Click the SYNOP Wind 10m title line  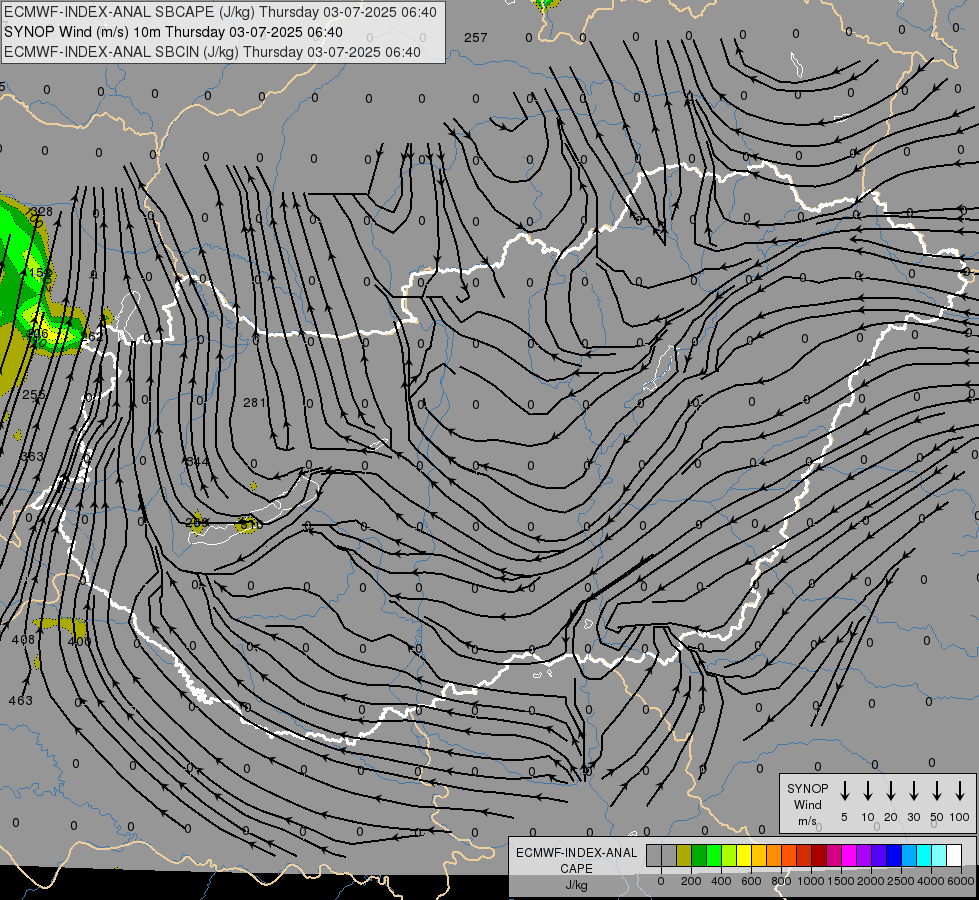[x=173, y=32]
